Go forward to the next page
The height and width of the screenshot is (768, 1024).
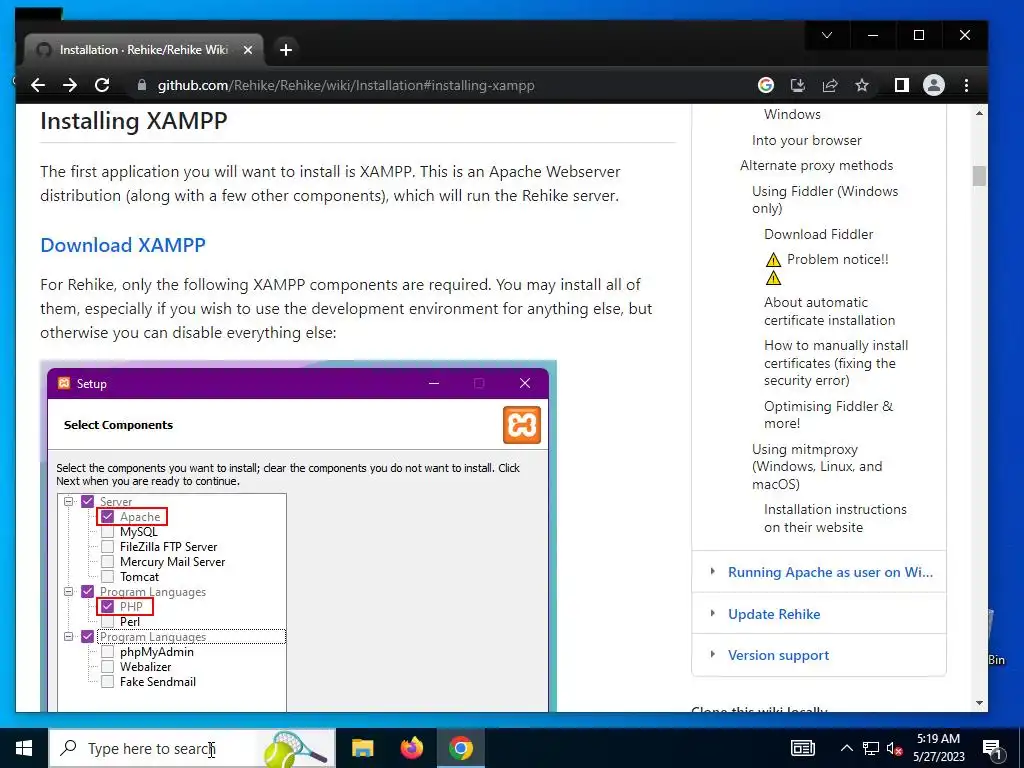(70, 85)
